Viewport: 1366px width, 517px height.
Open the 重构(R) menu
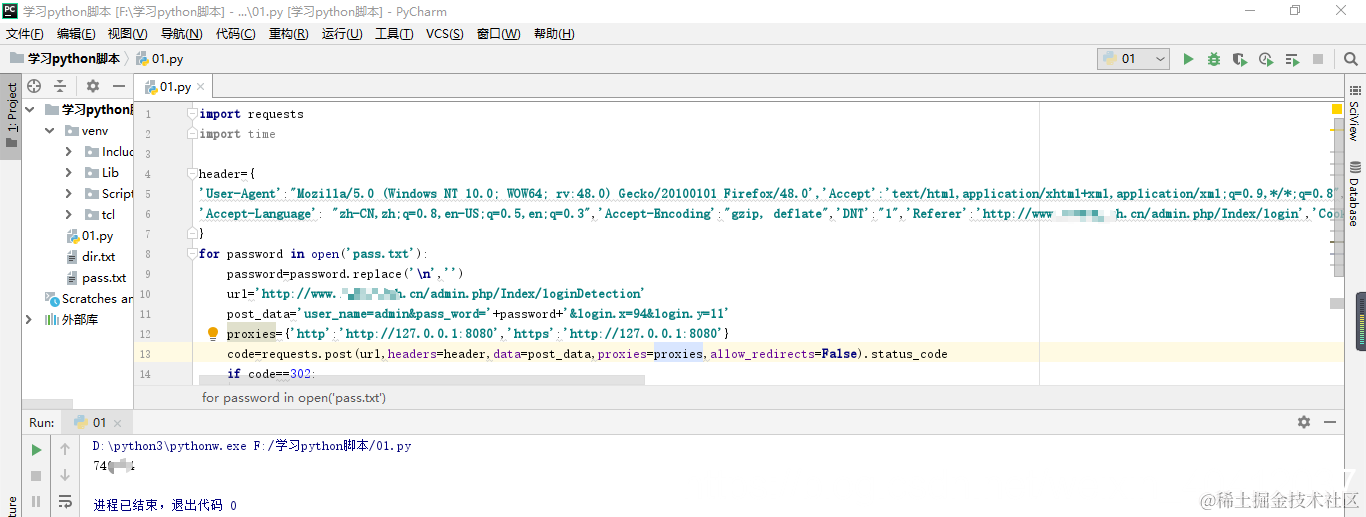[x=288, y=34]
